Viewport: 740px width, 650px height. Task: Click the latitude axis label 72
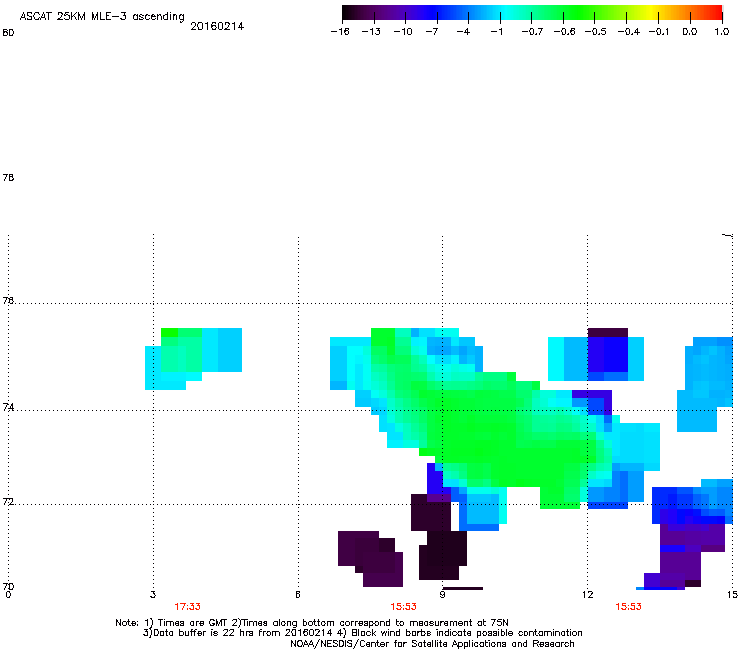click(8, 502)
